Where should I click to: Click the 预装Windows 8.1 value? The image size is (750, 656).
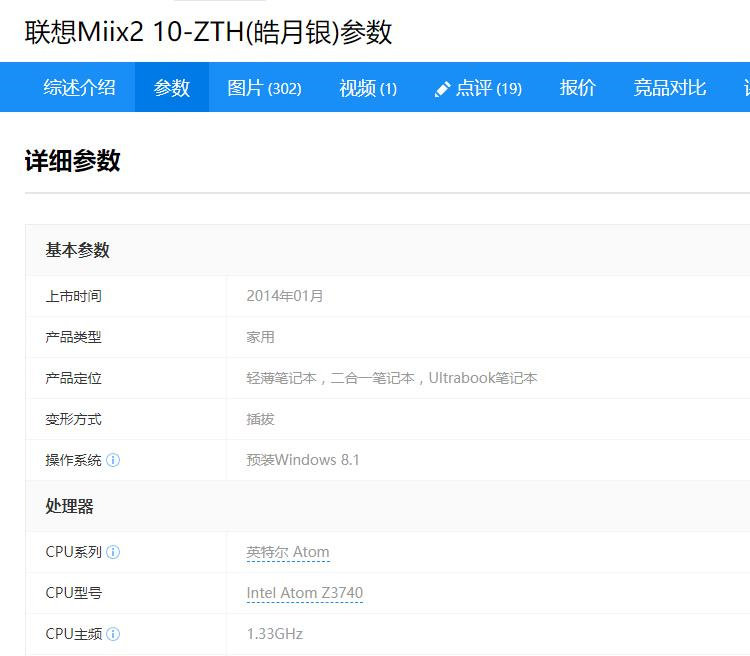click(x=303, y=460)
